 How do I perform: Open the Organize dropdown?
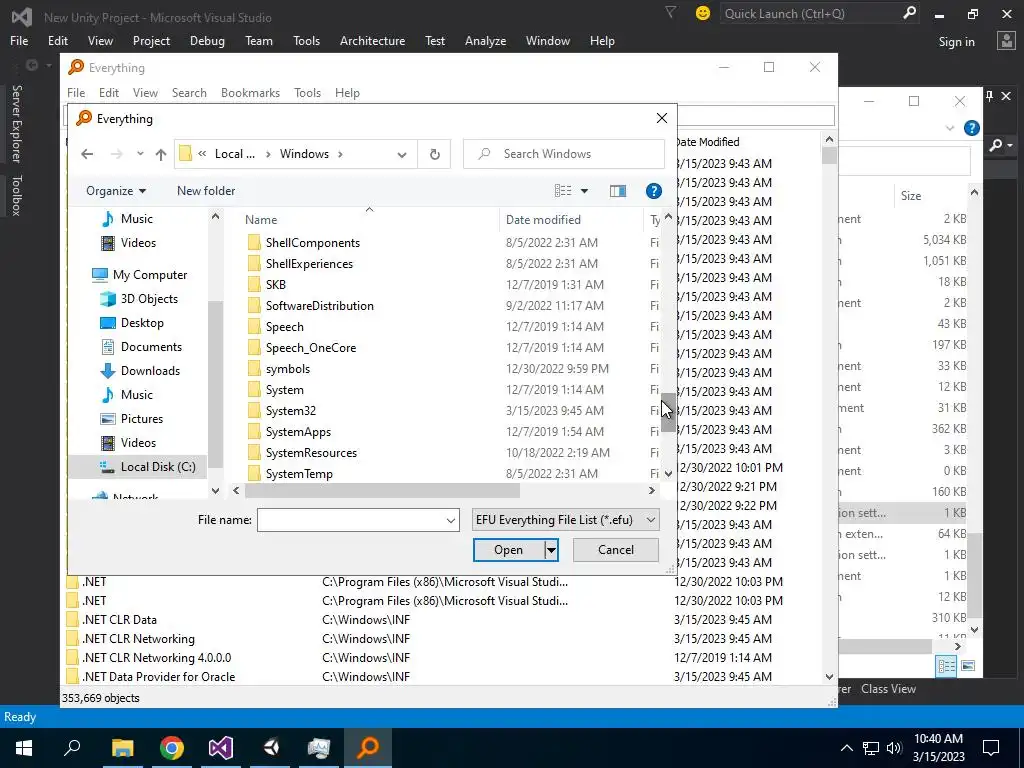point(116,191)
